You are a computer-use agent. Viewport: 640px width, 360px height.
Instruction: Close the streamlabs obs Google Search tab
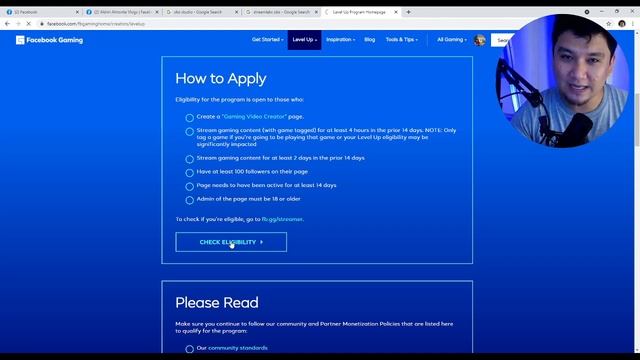point(316,12)
